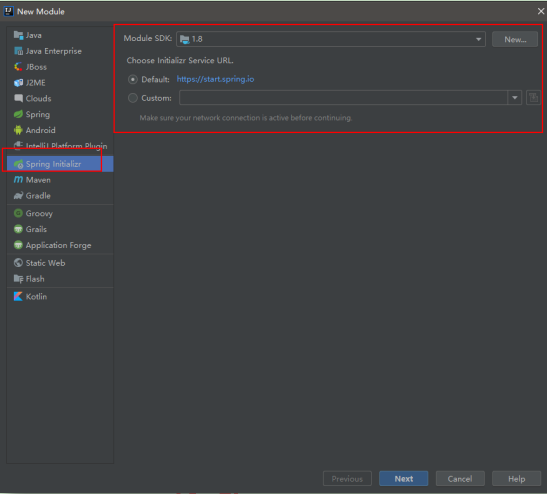Select the Static Web globe icon
Image resolution: width=547 pixels, height=494 pixels.
[18, 263]
